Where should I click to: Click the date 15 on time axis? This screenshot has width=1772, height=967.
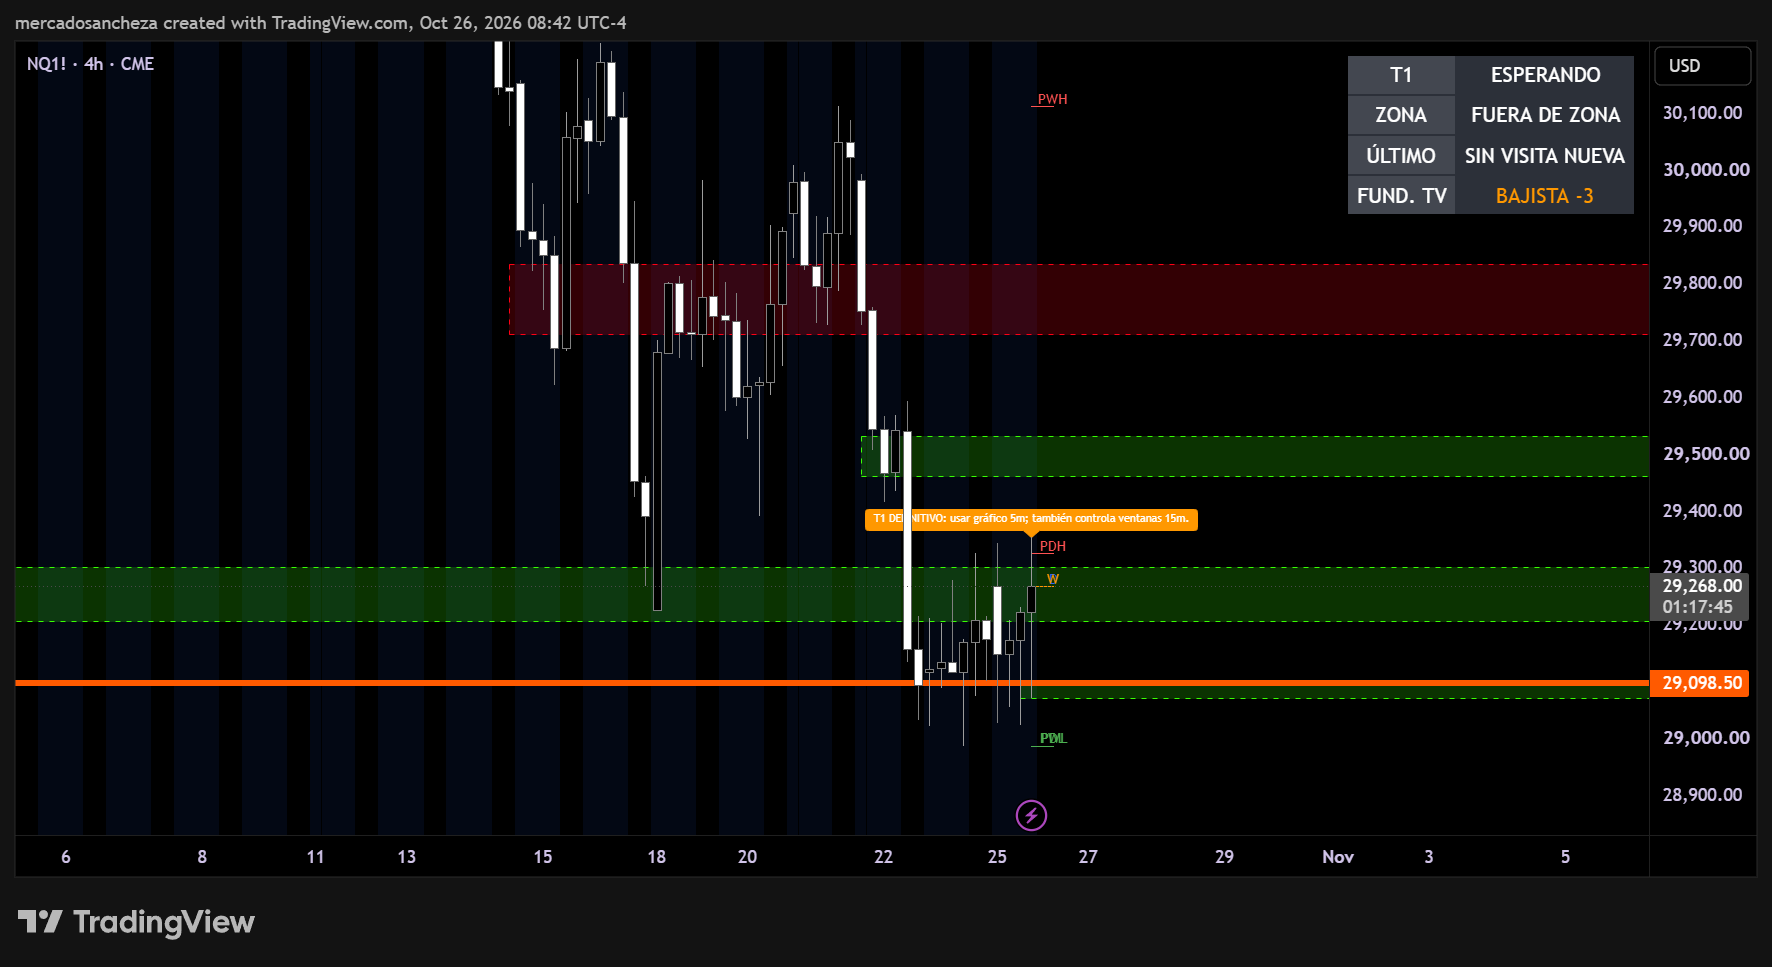click(x=542, y=857)
